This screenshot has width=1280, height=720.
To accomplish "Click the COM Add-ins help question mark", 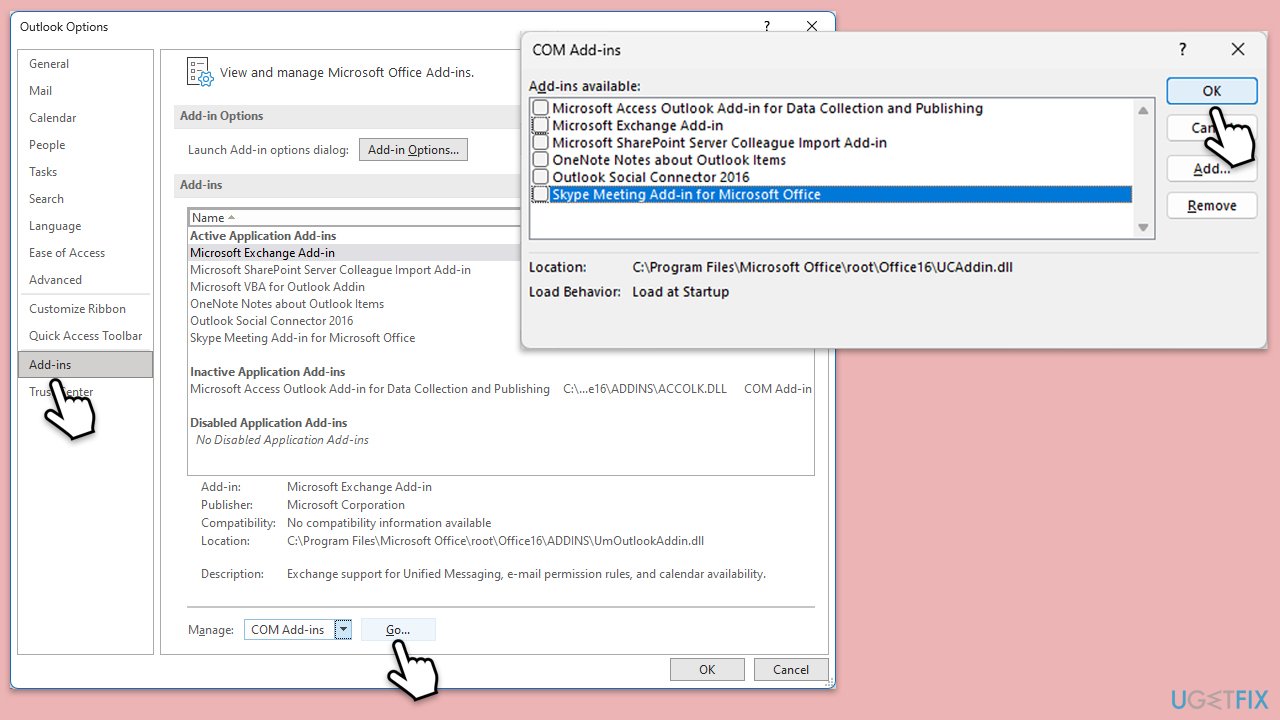I will (1183, 49).
